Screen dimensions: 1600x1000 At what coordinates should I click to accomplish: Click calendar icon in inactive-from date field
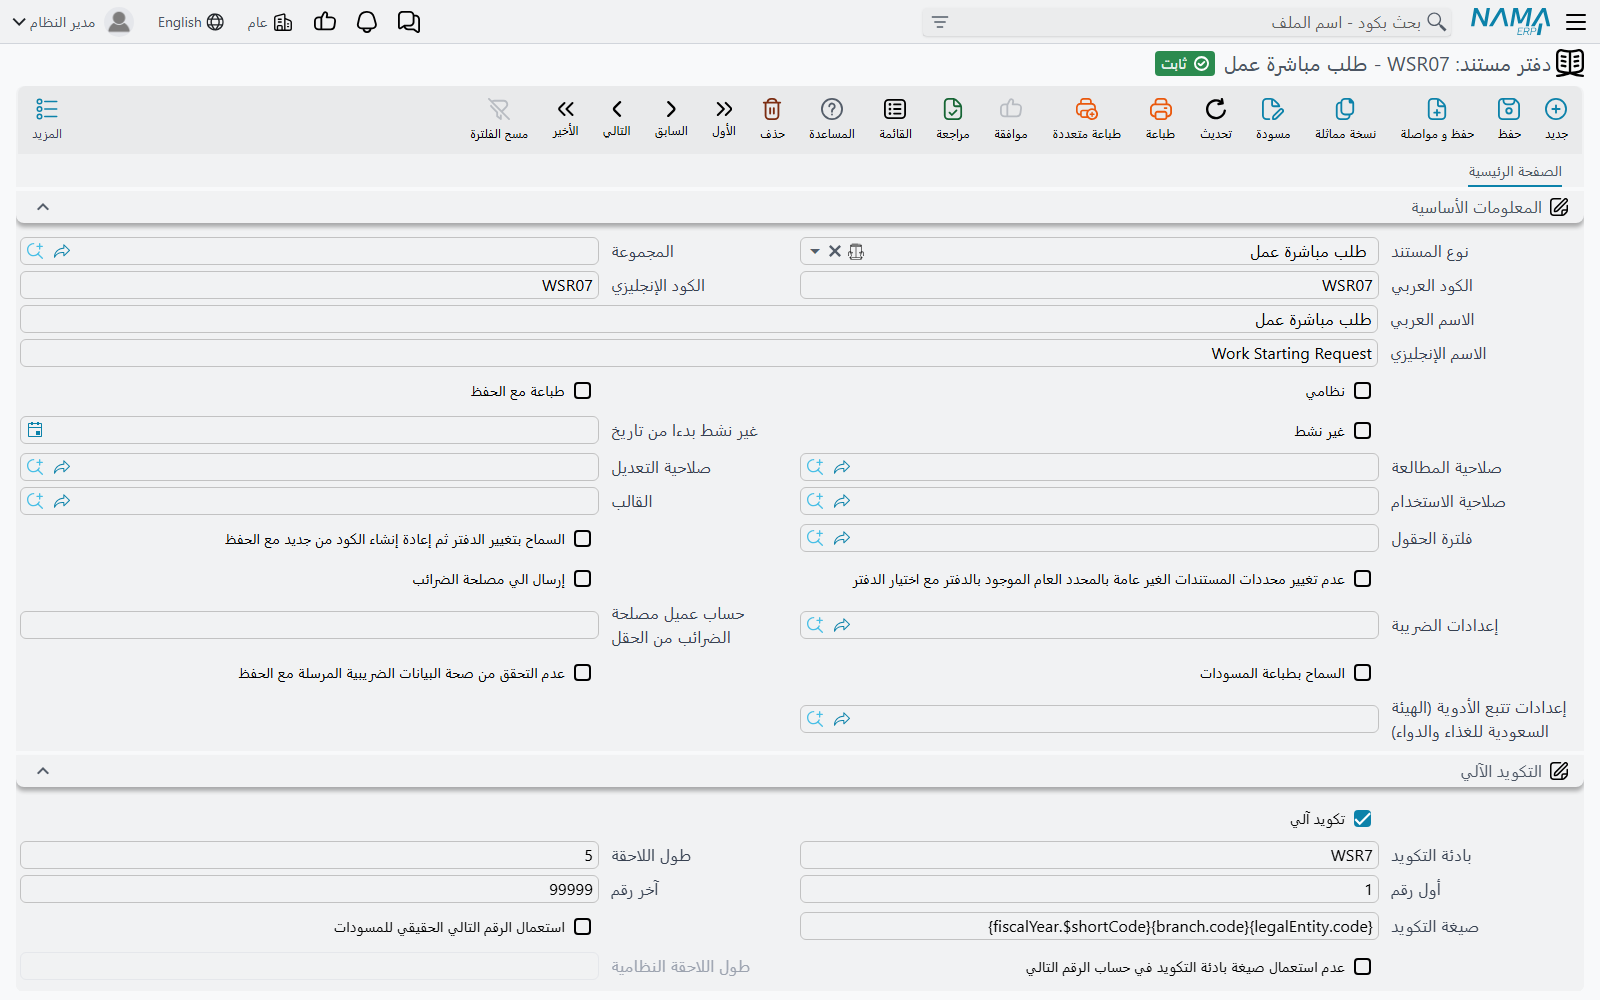35,430
